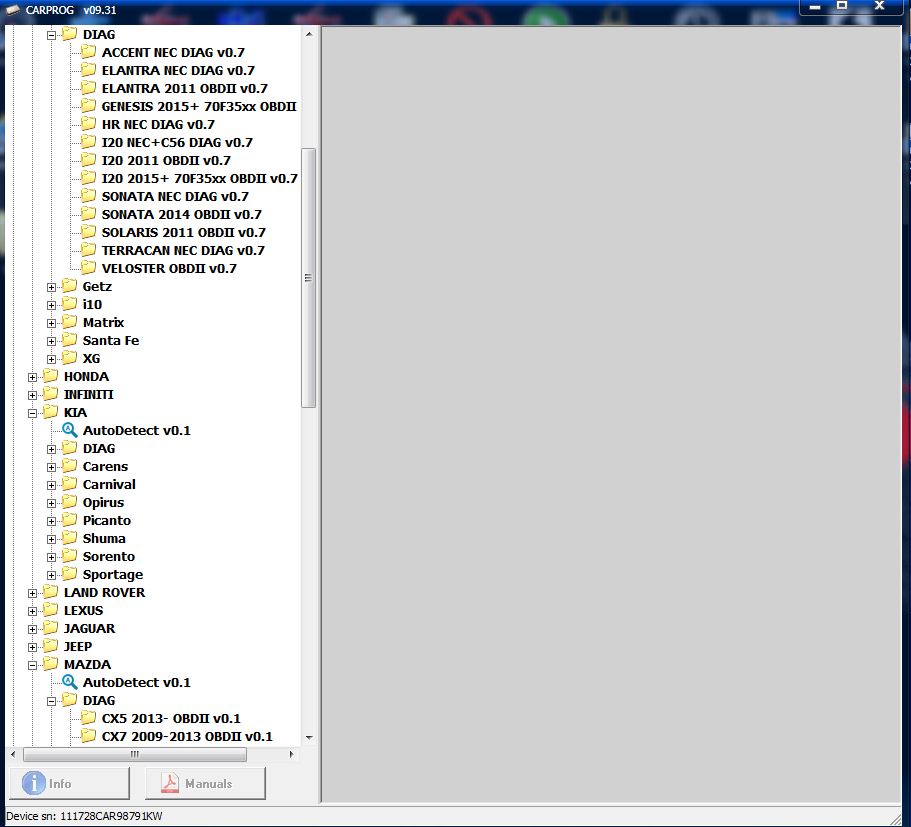
Task: Expand the Carens folder
Action: 52,467
